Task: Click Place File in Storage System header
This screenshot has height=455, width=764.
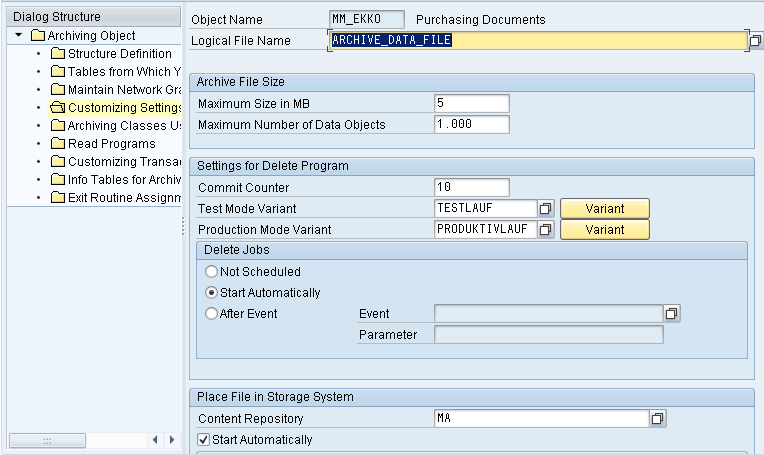Action: point(472,397)
